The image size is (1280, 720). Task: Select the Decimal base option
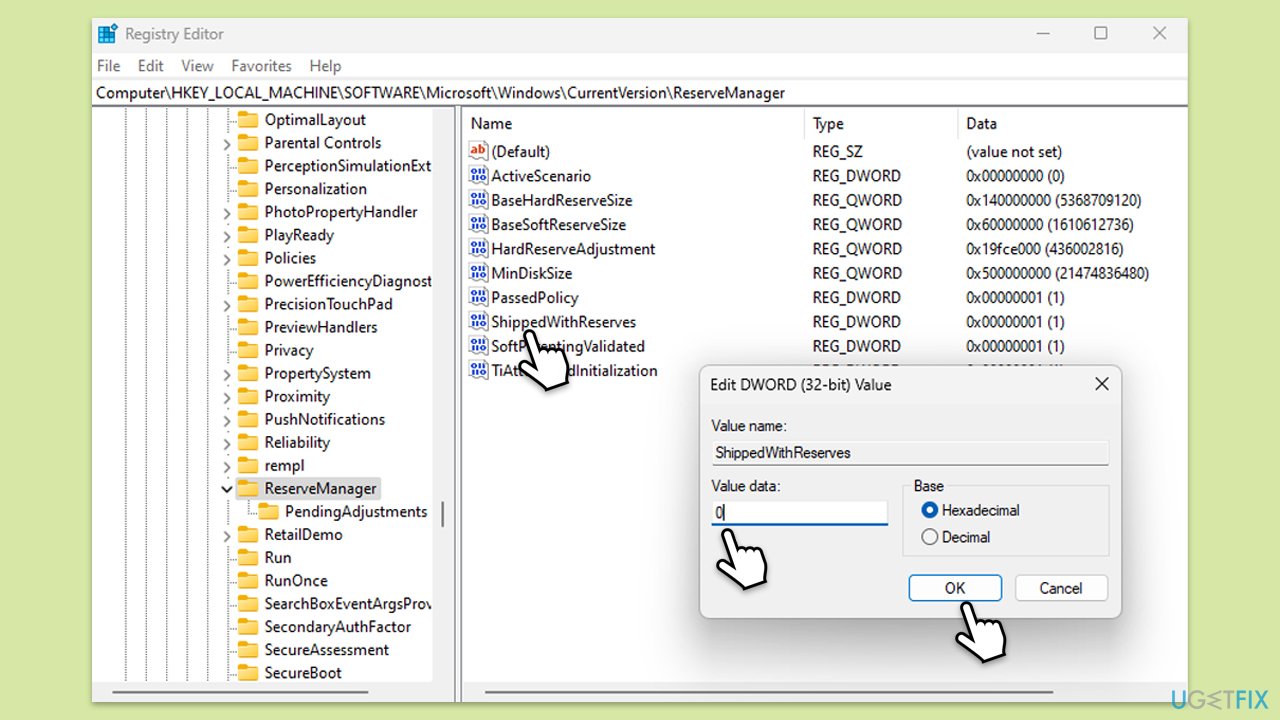930,537
